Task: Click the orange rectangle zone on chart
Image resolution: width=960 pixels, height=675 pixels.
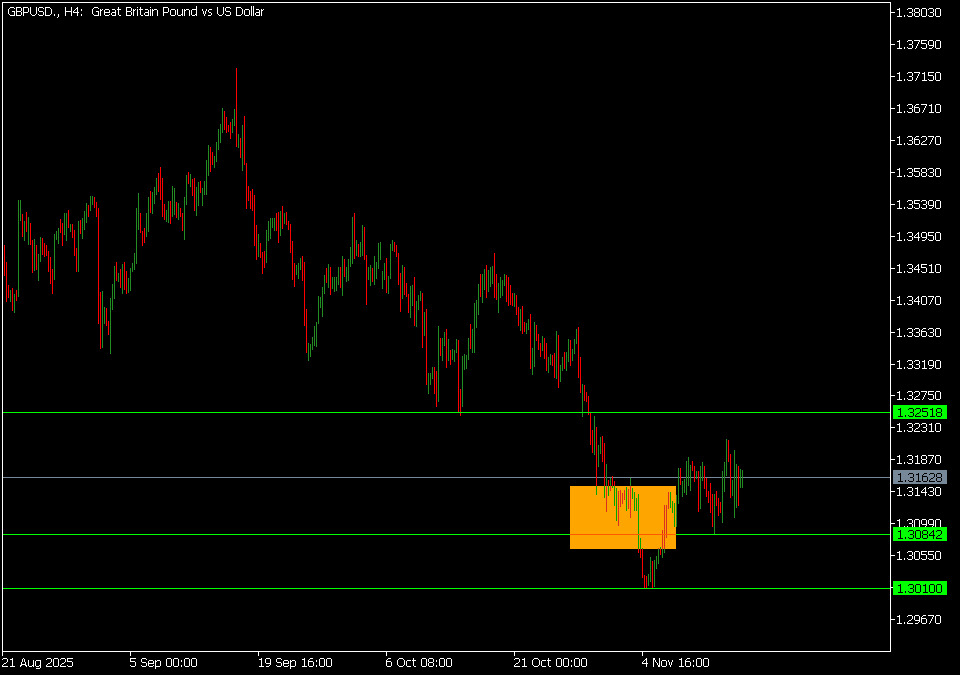Action: coord(622,517)
